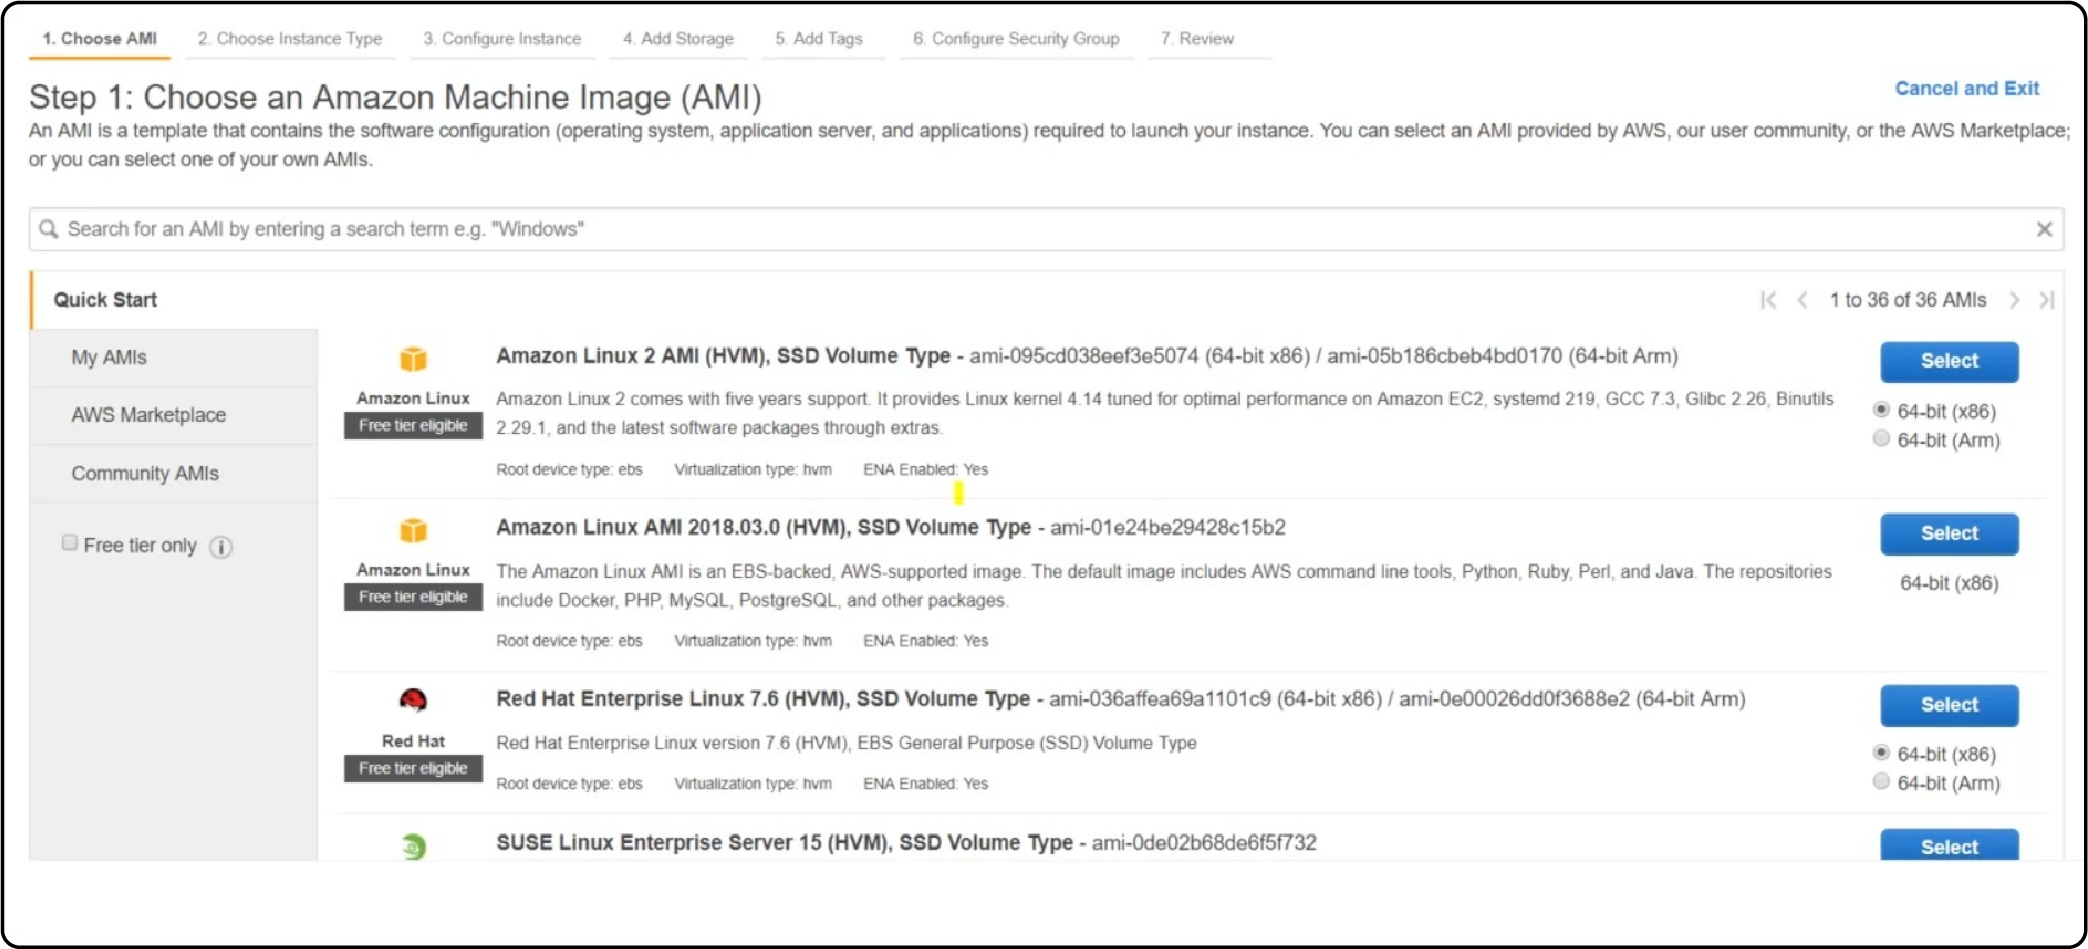Click the Red Hat logo icon
The height and width of the screenshot is (949, 2088).
413,699
